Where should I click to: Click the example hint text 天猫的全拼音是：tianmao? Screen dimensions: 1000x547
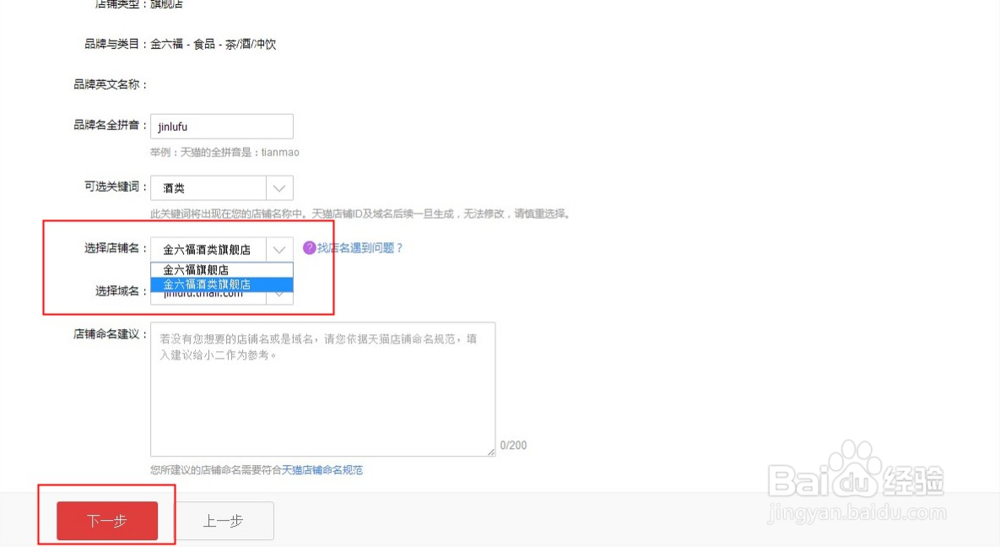pyautogui.click(x=240, y=152)
